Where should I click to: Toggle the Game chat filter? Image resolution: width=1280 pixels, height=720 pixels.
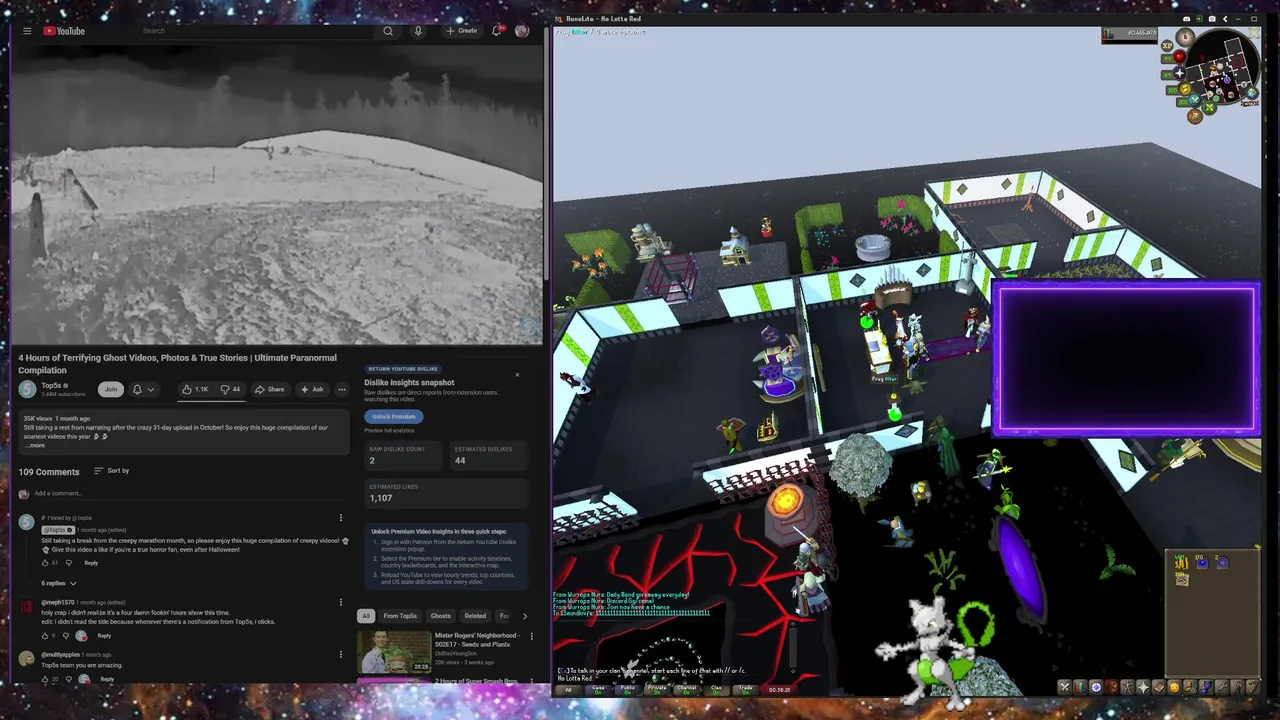pos(598,690)
